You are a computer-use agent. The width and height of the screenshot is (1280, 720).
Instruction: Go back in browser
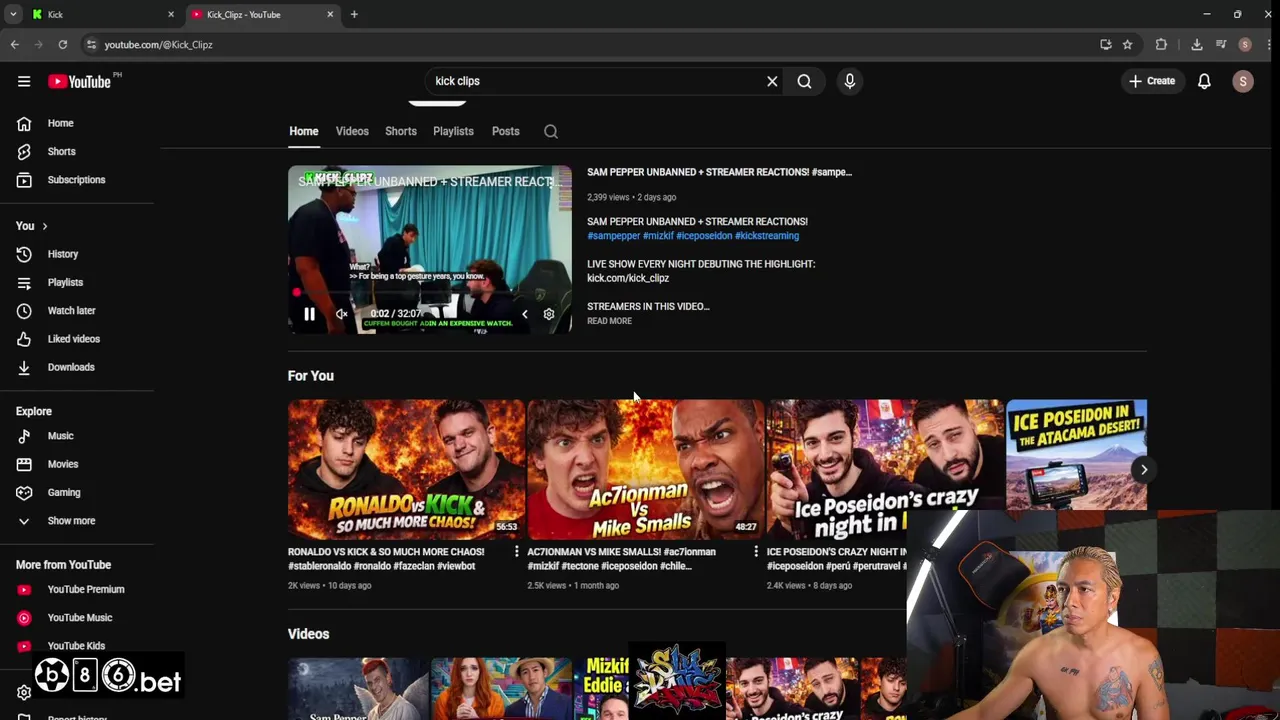point(15,44)
